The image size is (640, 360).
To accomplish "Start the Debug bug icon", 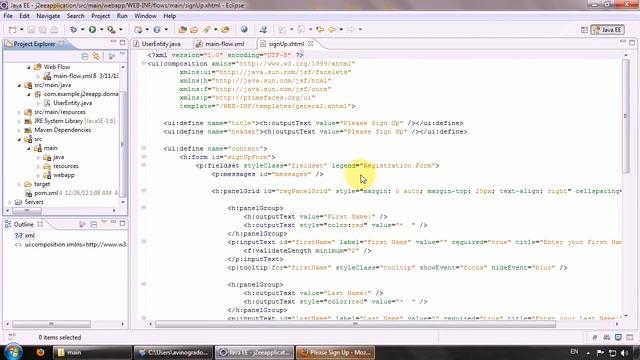I will coord(73,29).
